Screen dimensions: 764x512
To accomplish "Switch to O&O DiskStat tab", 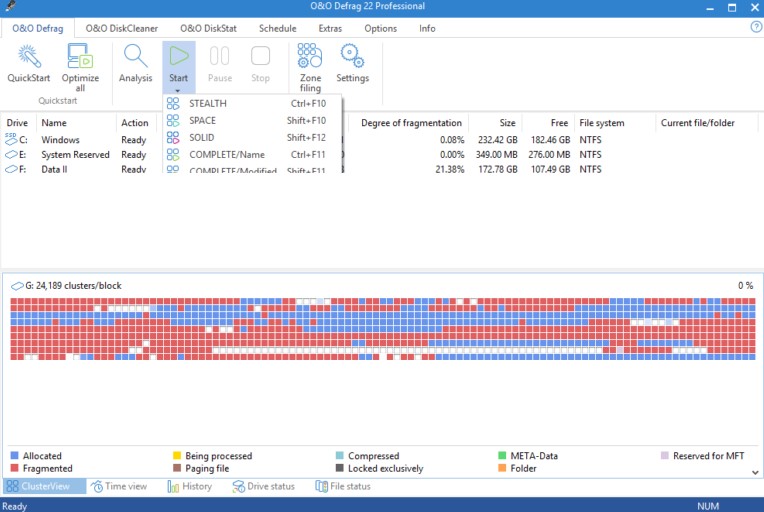I will (x=209, y=28).
